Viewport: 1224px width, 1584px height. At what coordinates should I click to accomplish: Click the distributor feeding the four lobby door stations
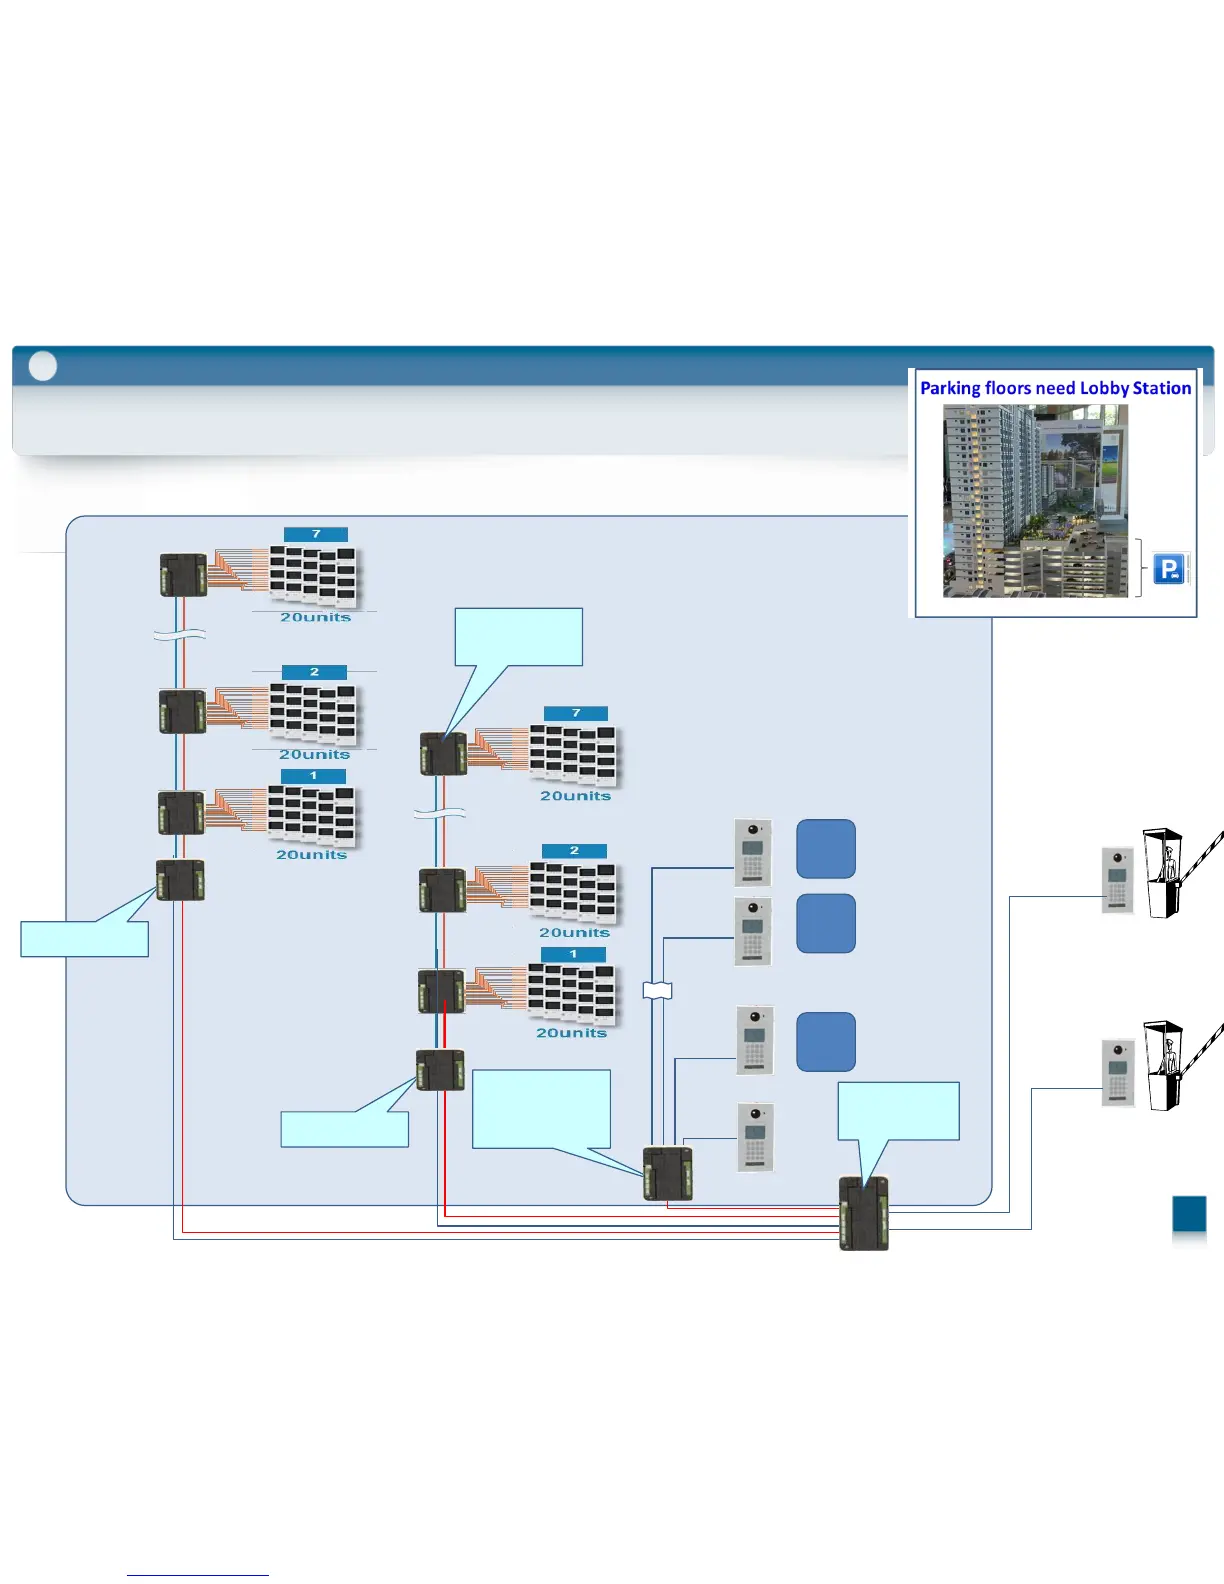[668, 1174]
